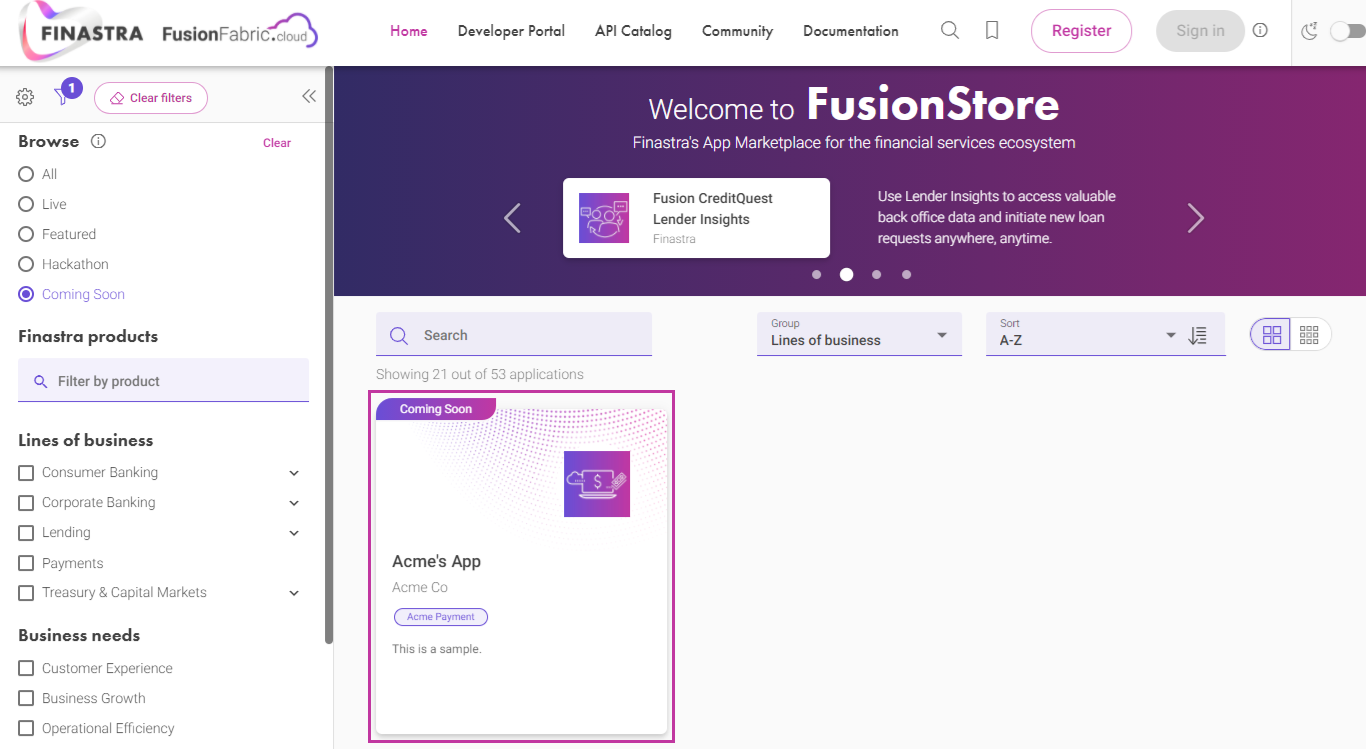Check the Customer Experience checkbox
The image size is (1366, 749).
click(26, 668)
